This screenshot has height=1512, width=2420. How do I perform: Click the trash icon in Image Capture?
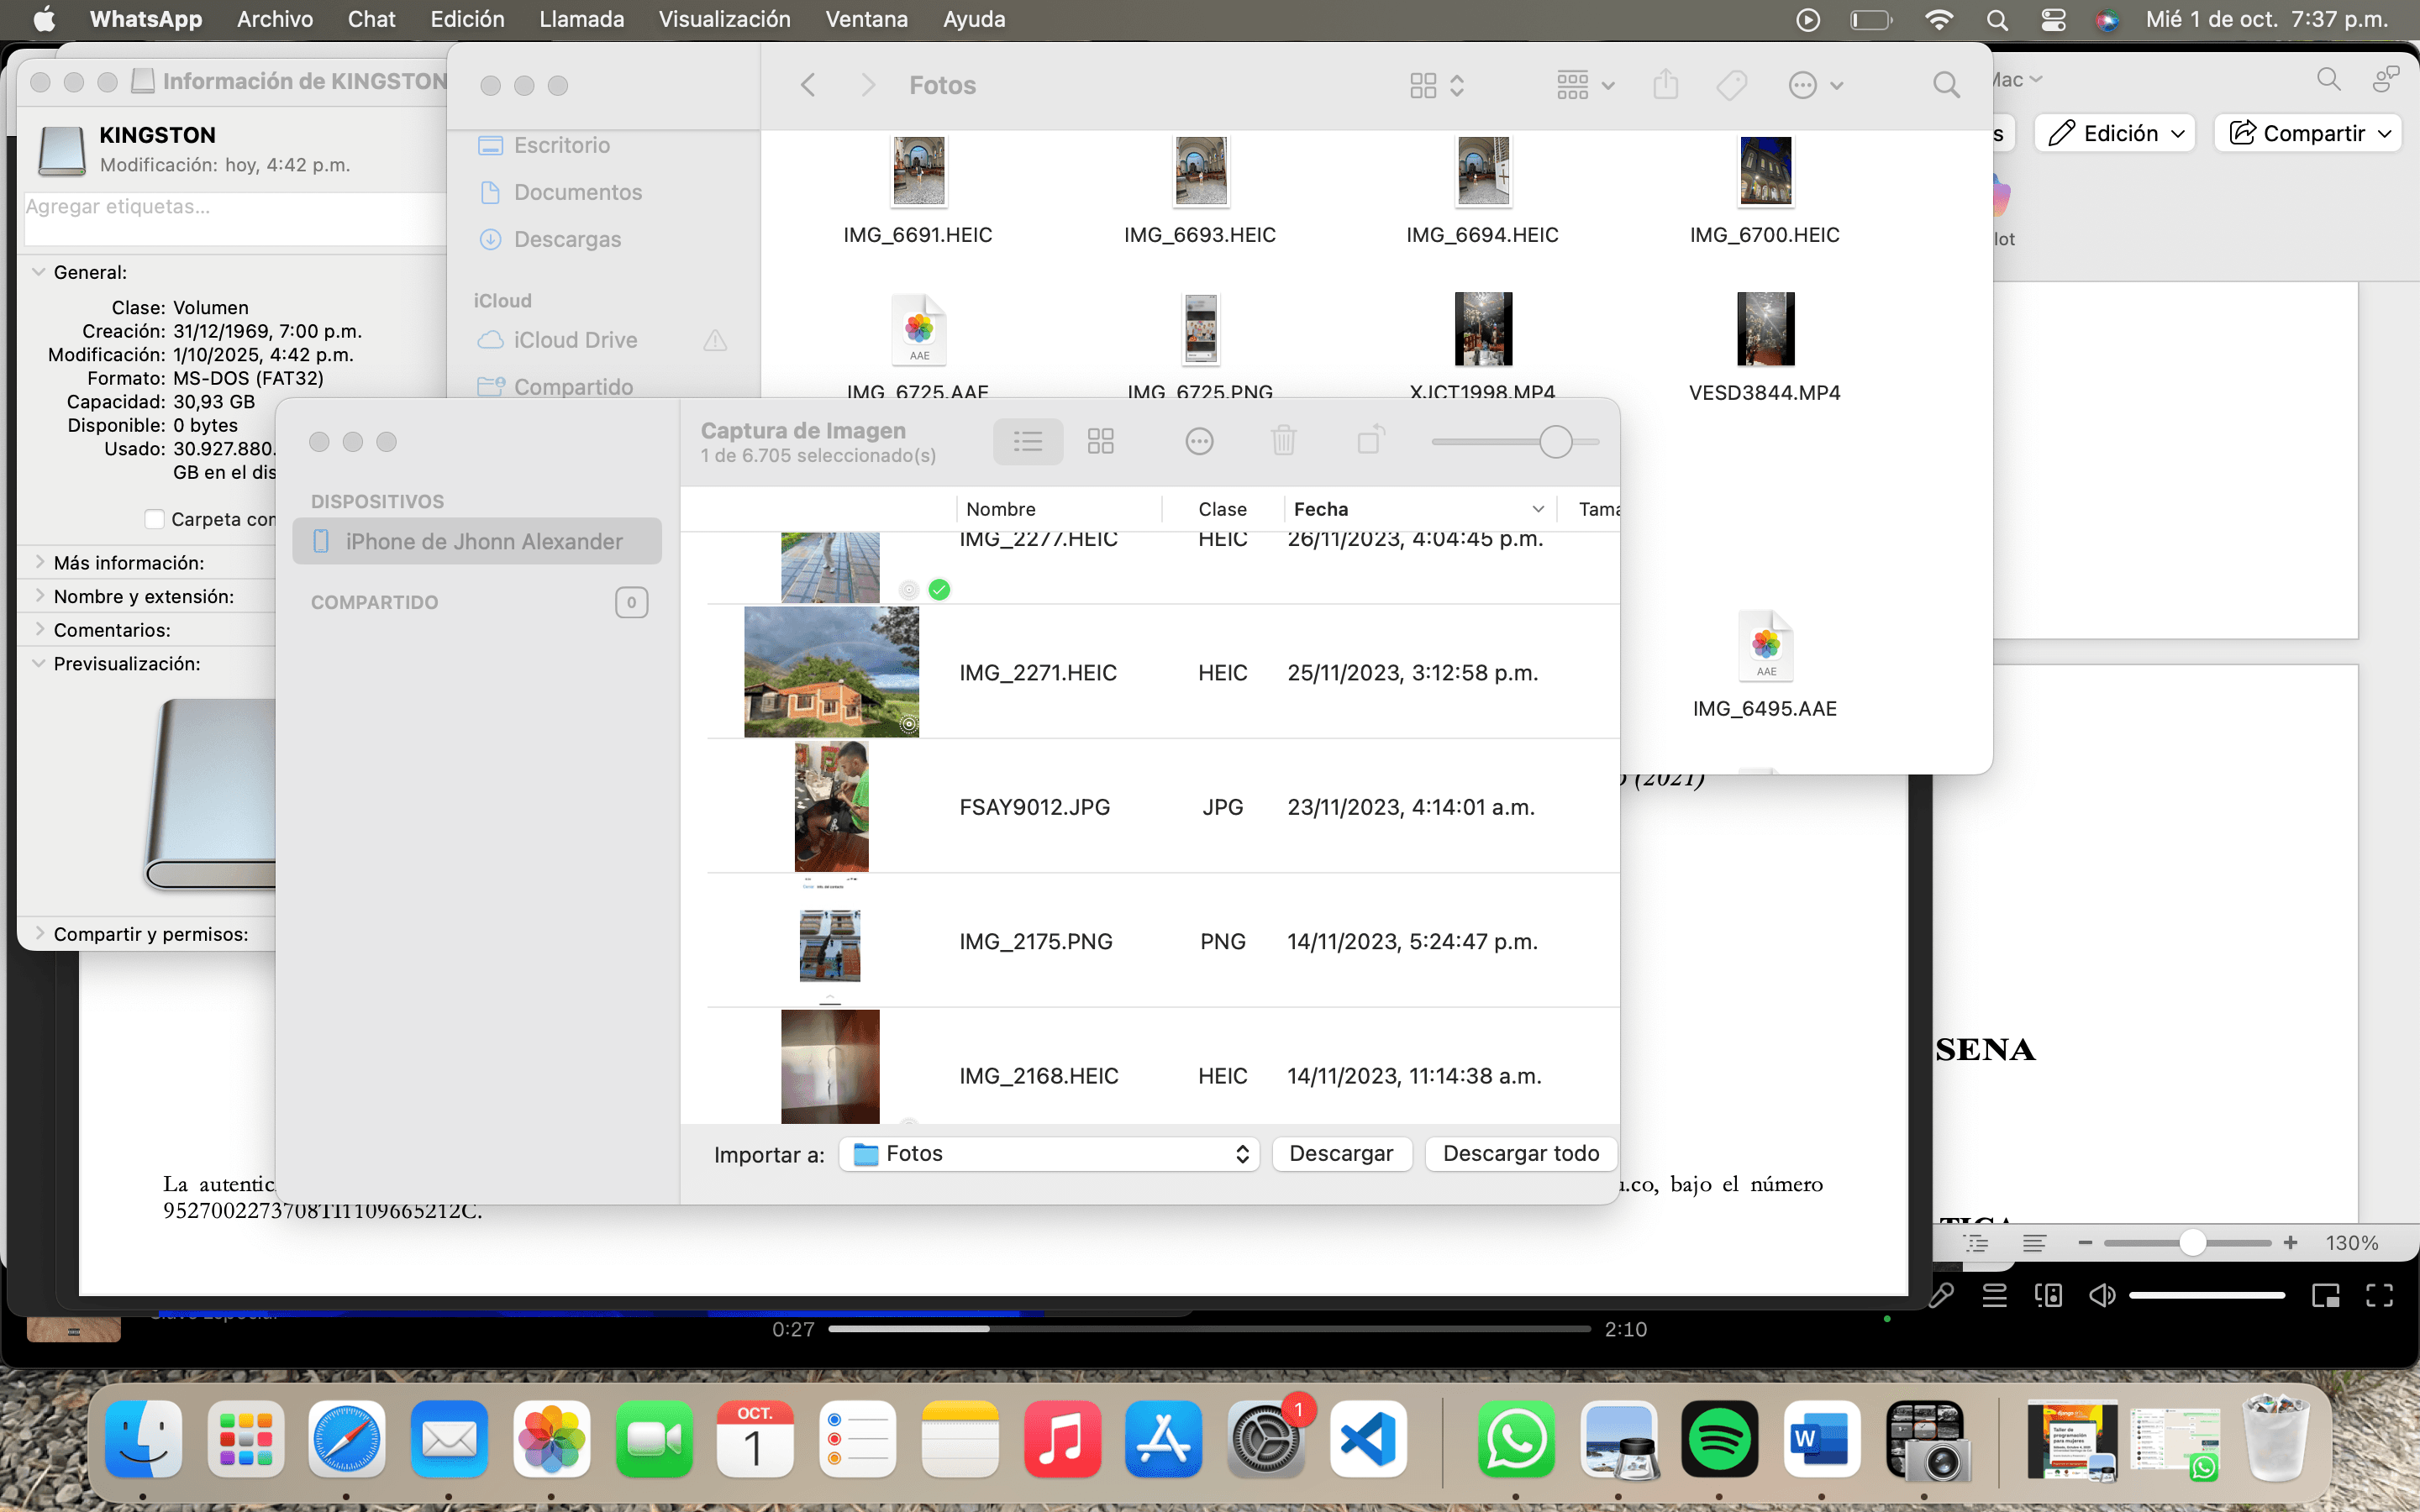(x=1283, y=441)
